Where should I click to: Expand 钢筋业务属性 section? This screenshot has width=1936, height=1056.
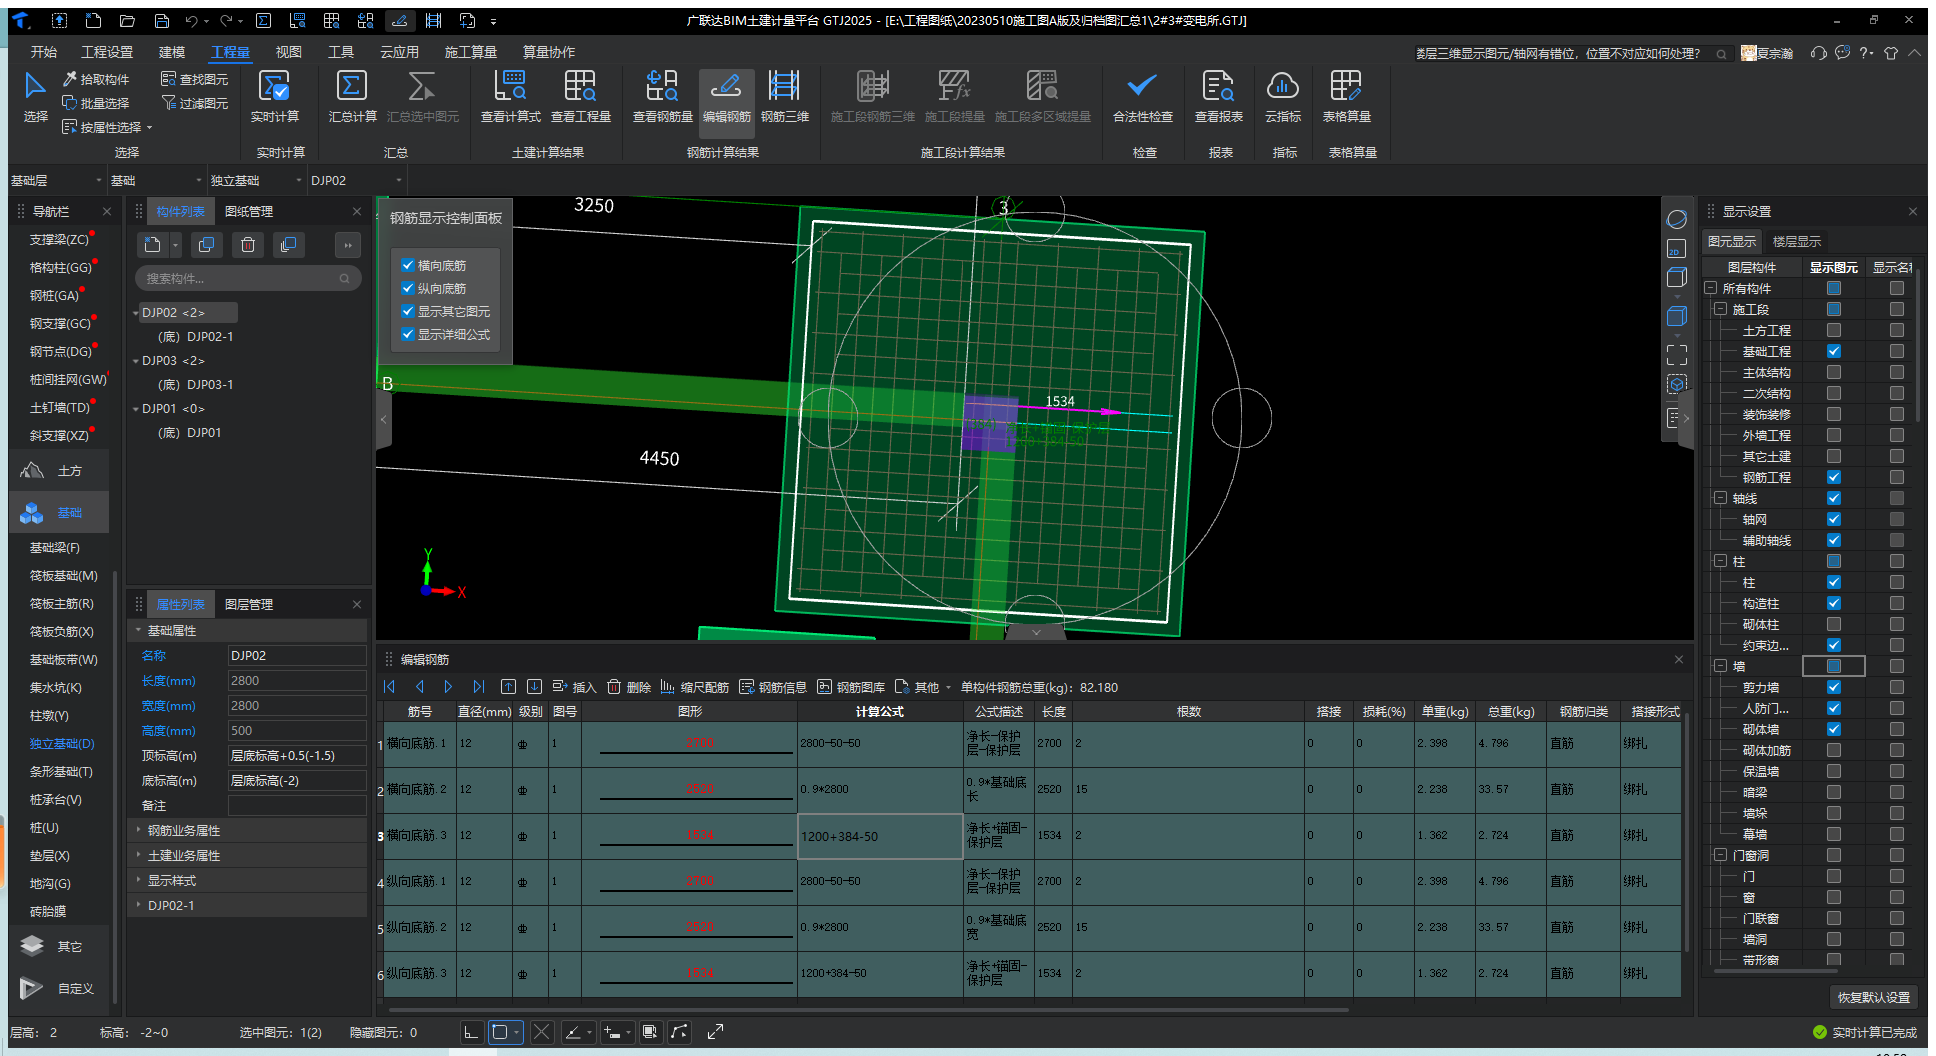pos(138,830)
